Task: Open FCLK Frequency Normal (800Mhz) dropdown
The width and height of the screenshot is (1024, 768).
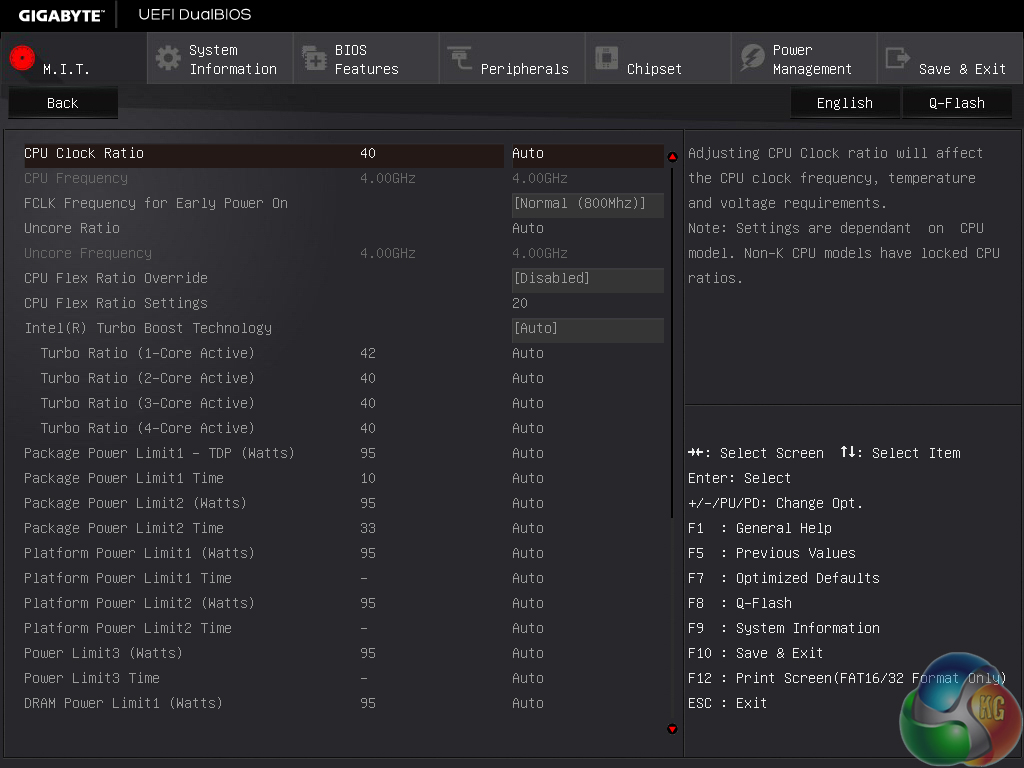Action: pos(587,204)
